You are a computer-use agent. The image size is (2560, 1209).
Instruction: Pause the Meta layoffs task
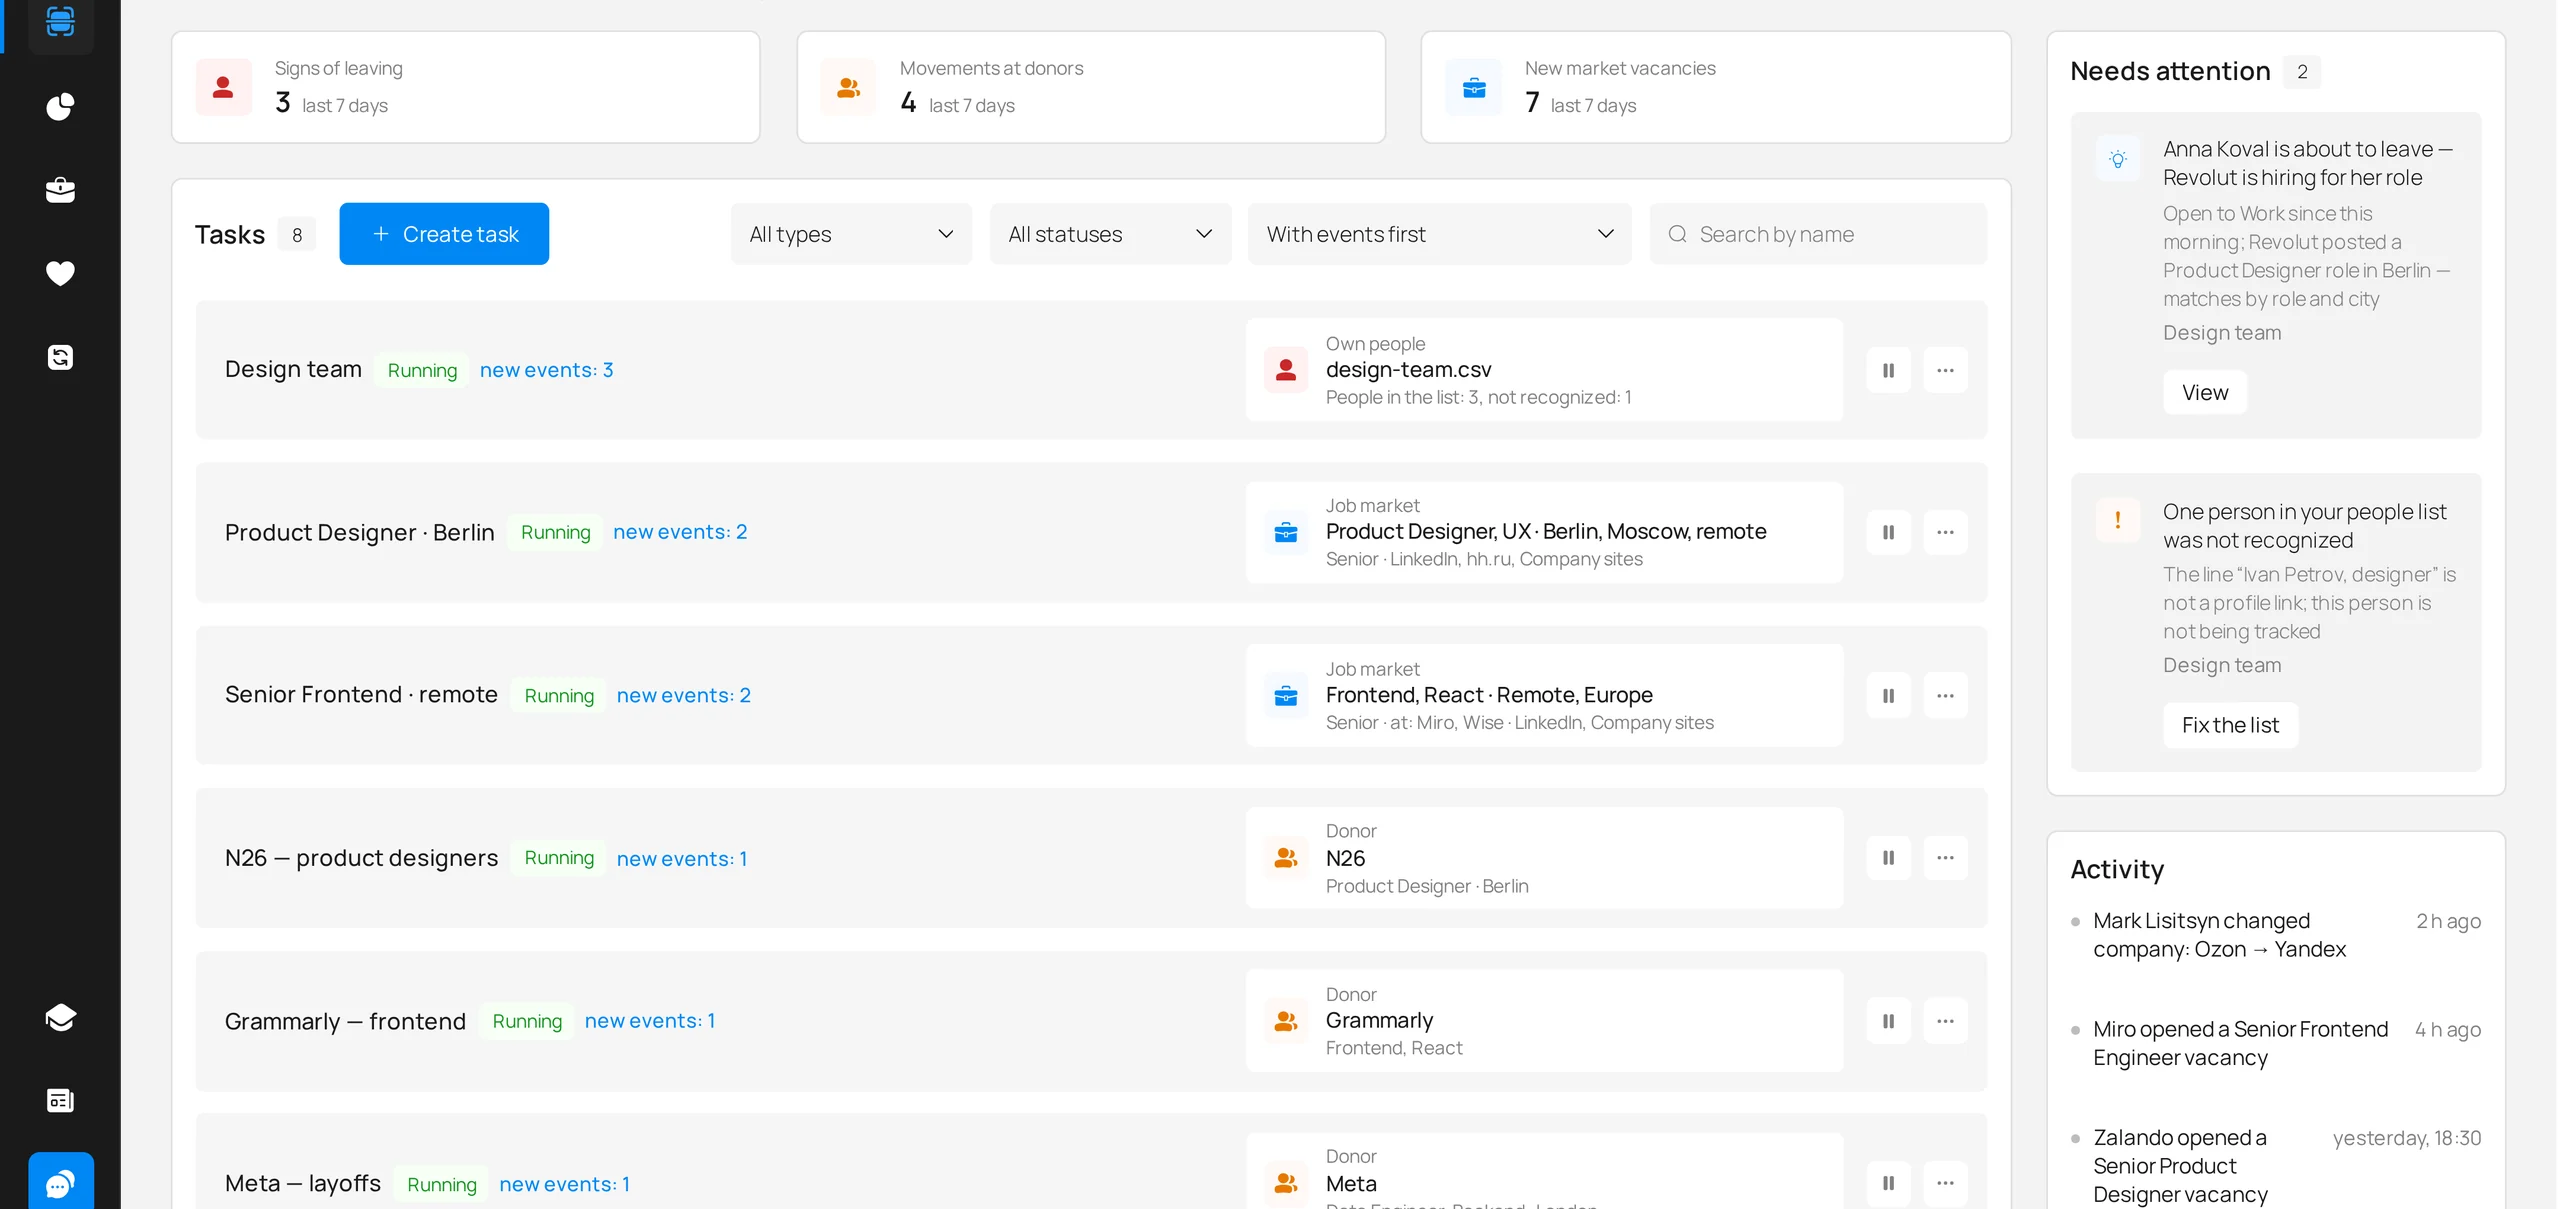click(1888, 1183)
